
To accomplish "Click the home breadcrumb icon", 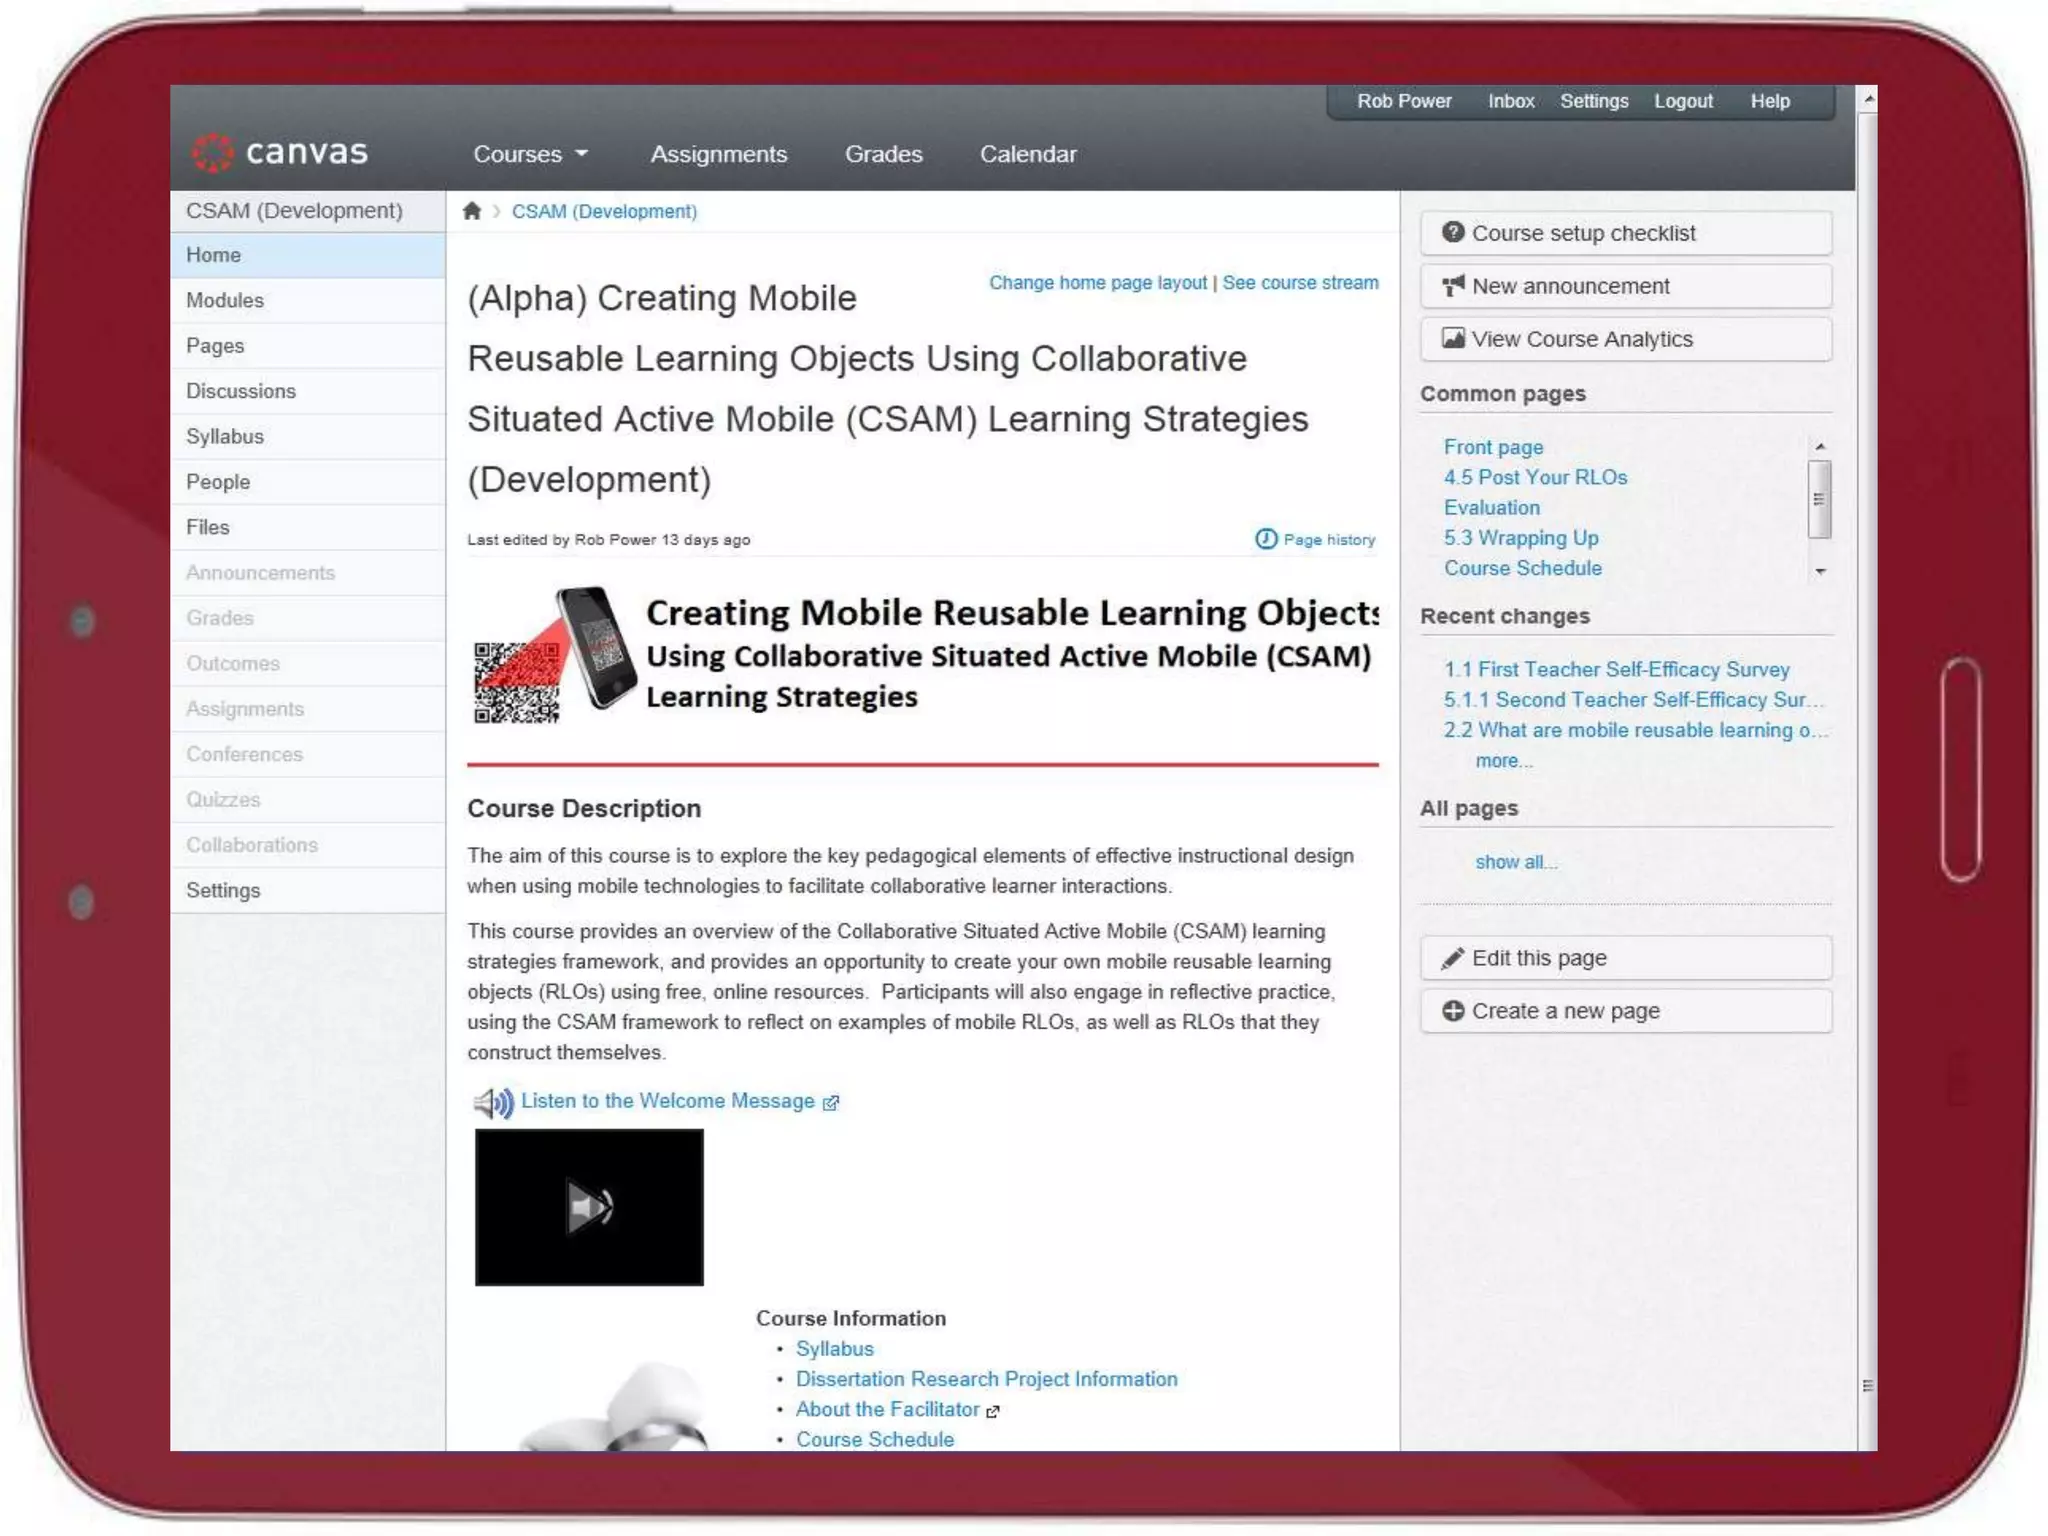I will (472, 211).
